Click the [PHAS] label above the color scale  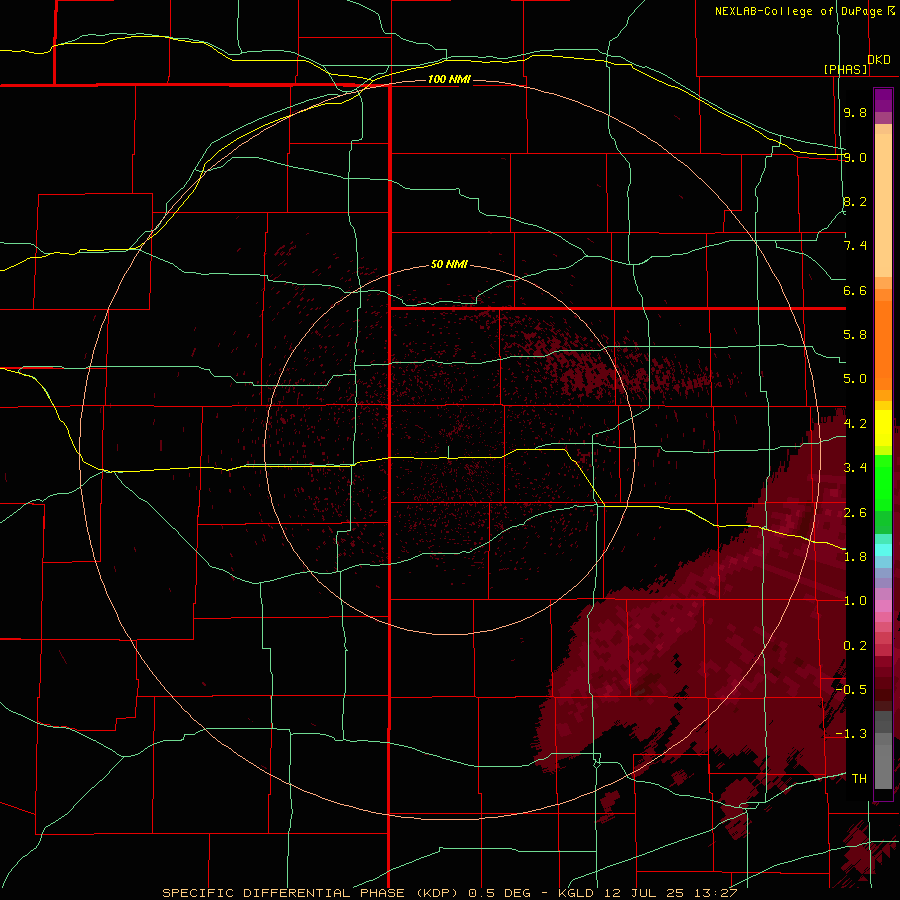pyautogui.click(x=845, y=69)
